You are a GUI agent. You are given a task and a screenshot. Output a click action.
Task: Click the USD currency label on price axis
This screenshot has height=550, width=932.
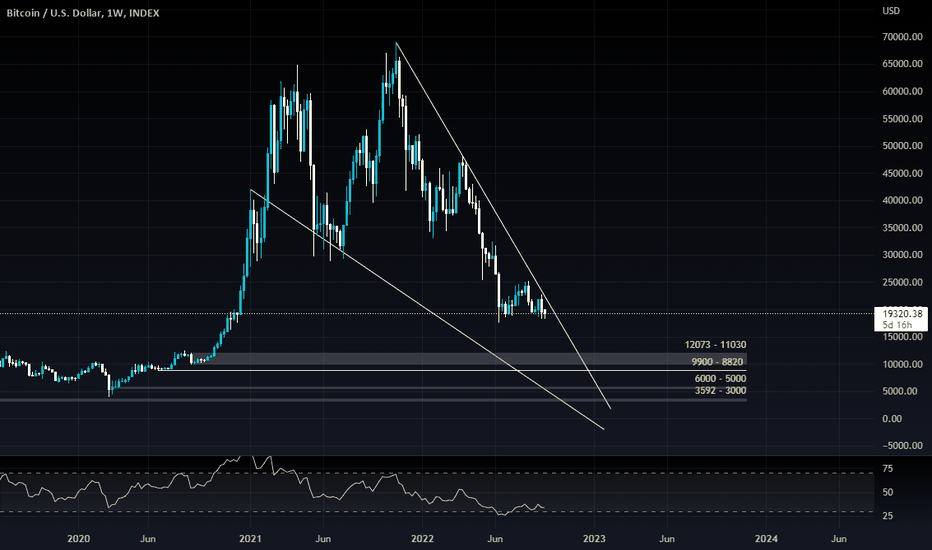891,11
